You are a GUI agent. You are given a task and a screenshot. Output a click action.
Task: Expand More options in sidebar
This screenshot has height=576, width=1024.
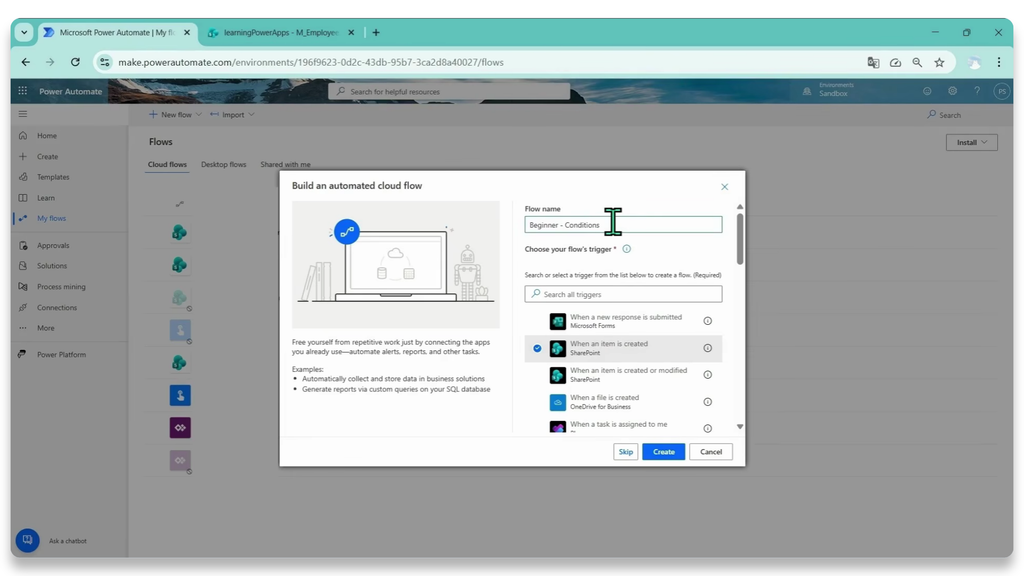click(x=46, y=328)
